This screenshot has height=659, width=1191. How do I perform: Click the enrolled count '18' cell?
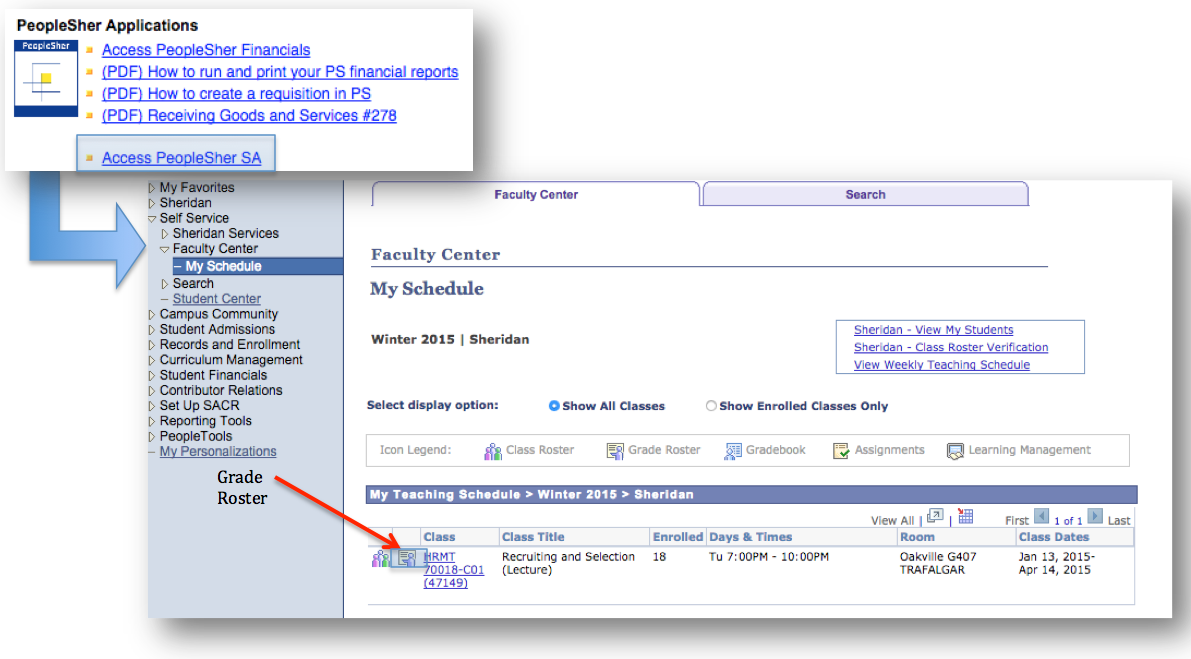659,557
